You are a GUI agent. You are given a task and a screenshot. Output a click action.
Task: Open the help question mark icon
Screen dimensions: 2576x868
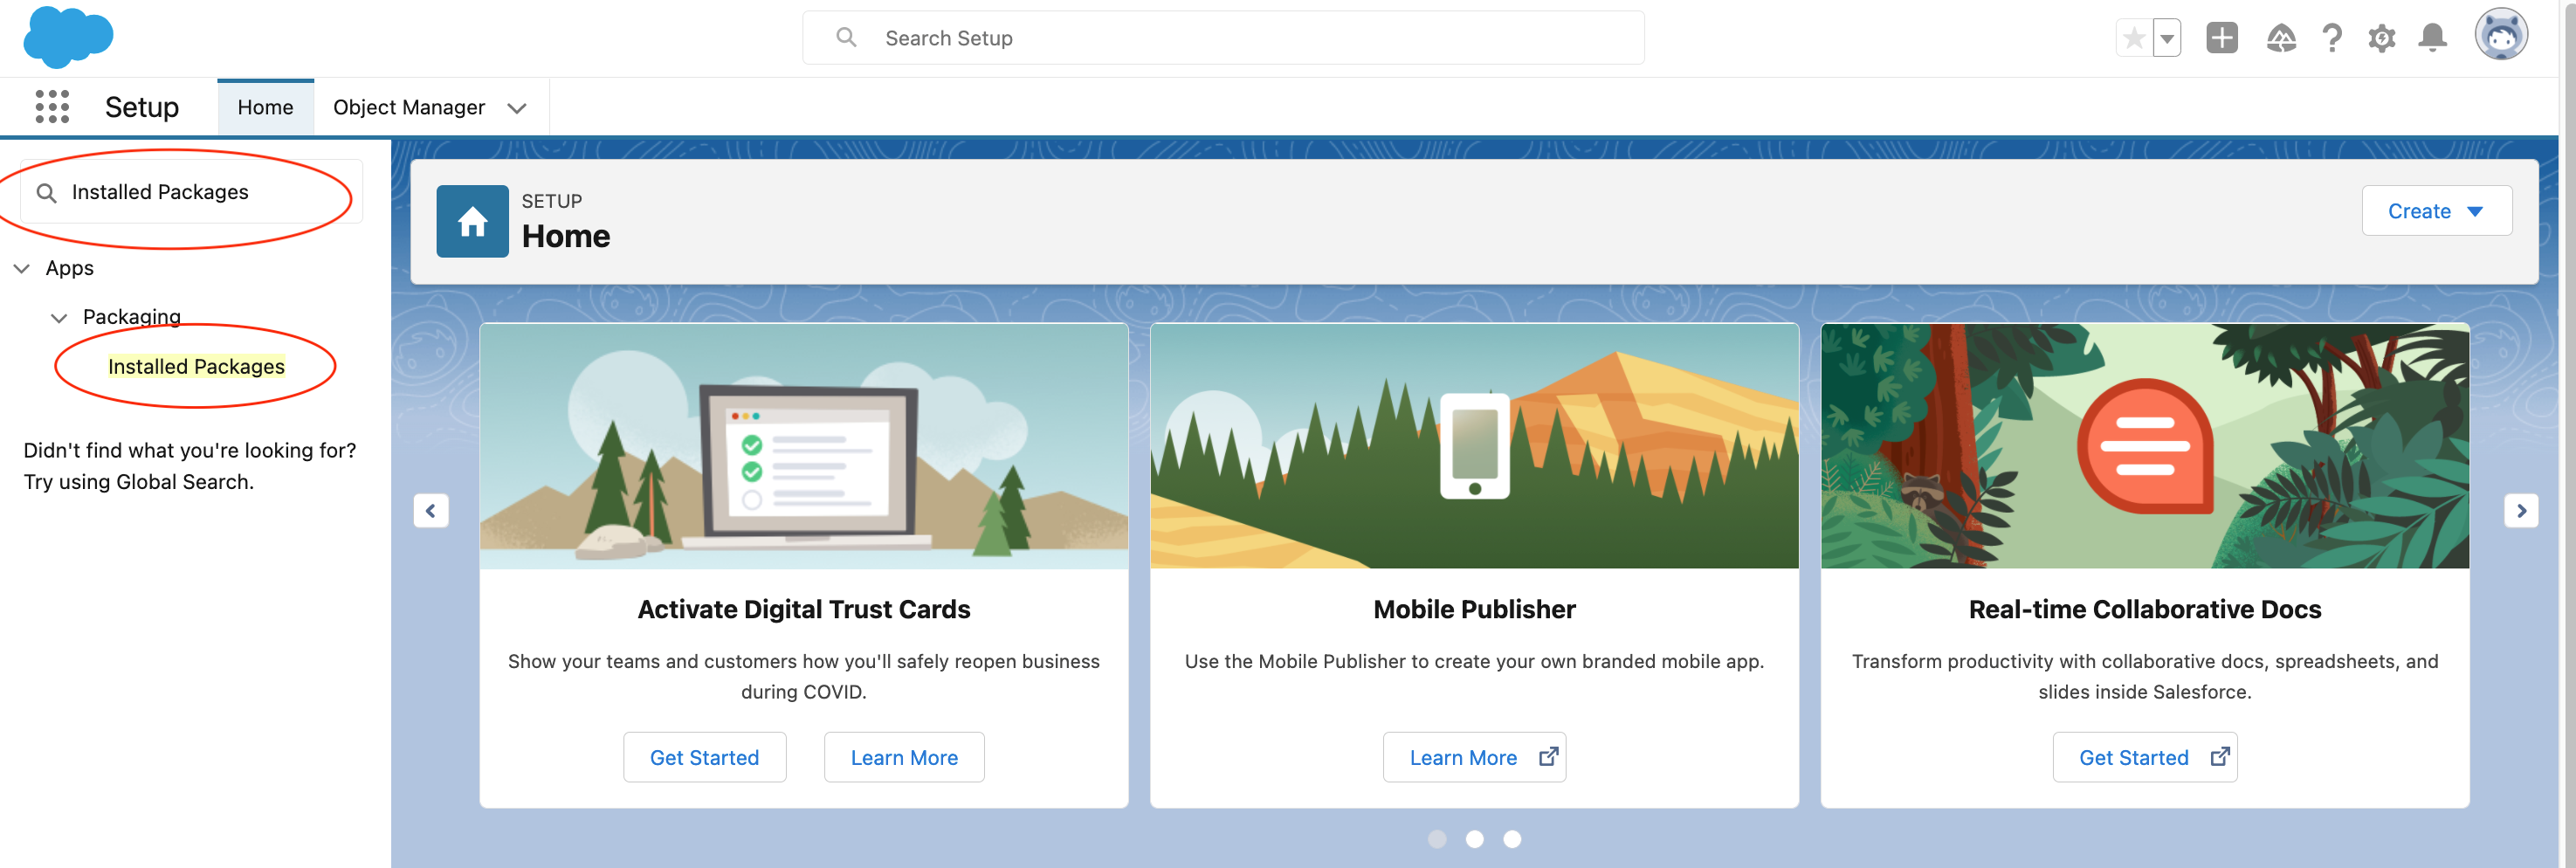pos(2332,38)
